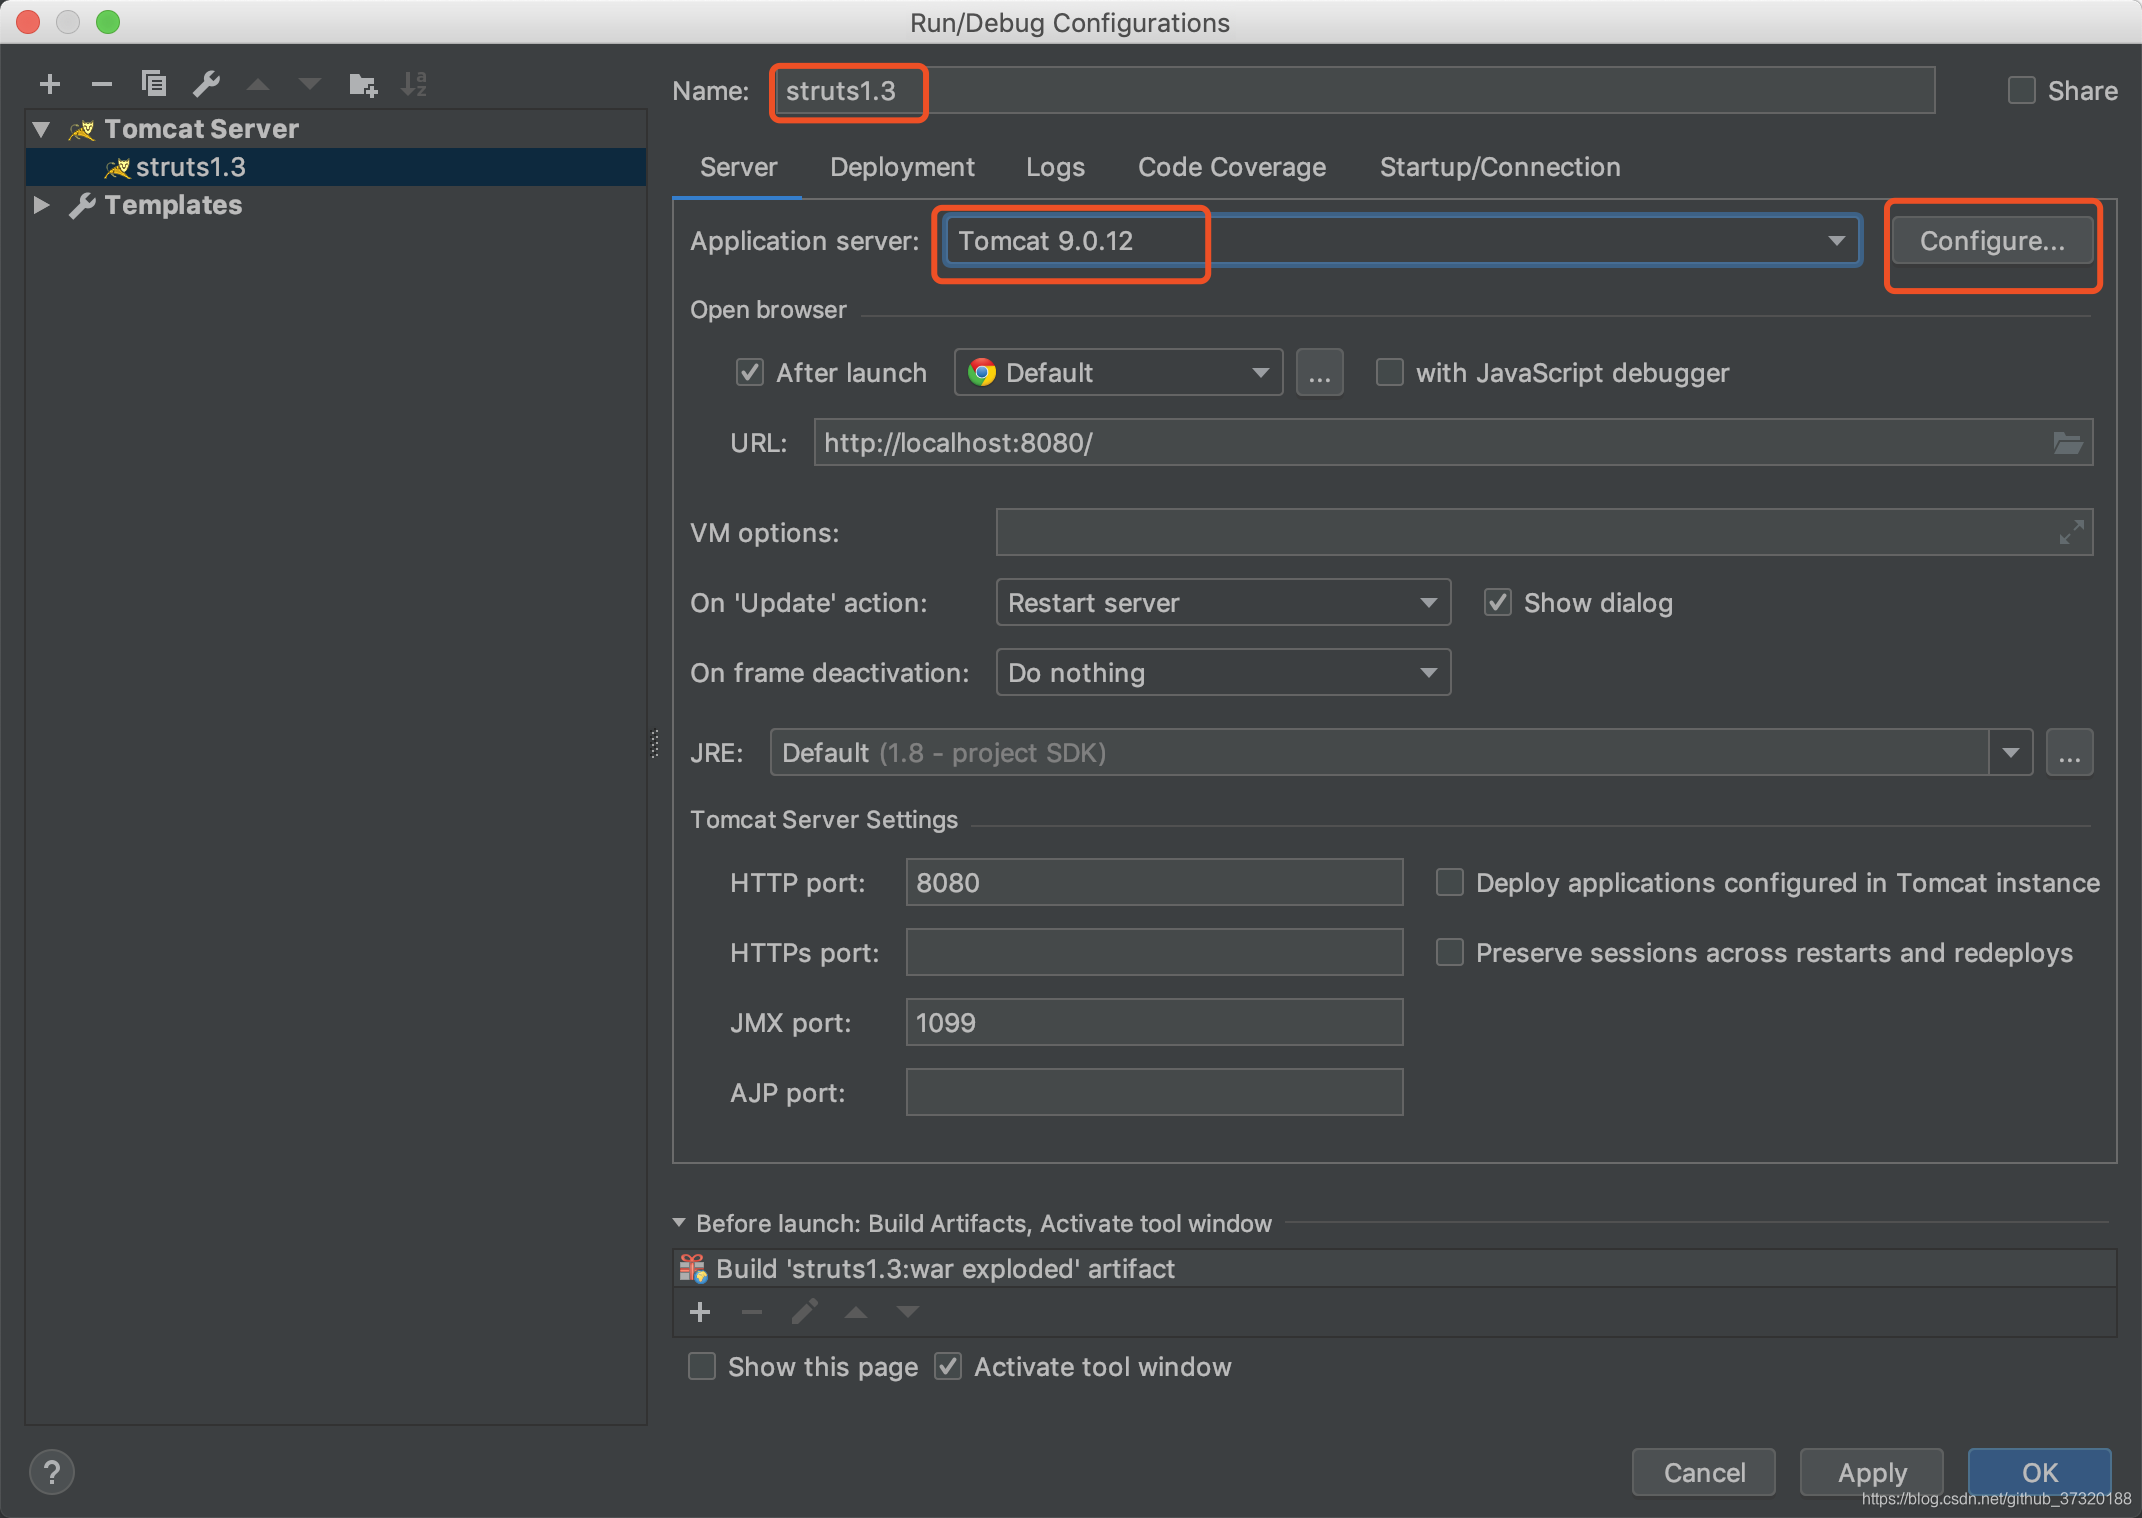
Task: Expand the Templates tree node
Action: point(41,205)
